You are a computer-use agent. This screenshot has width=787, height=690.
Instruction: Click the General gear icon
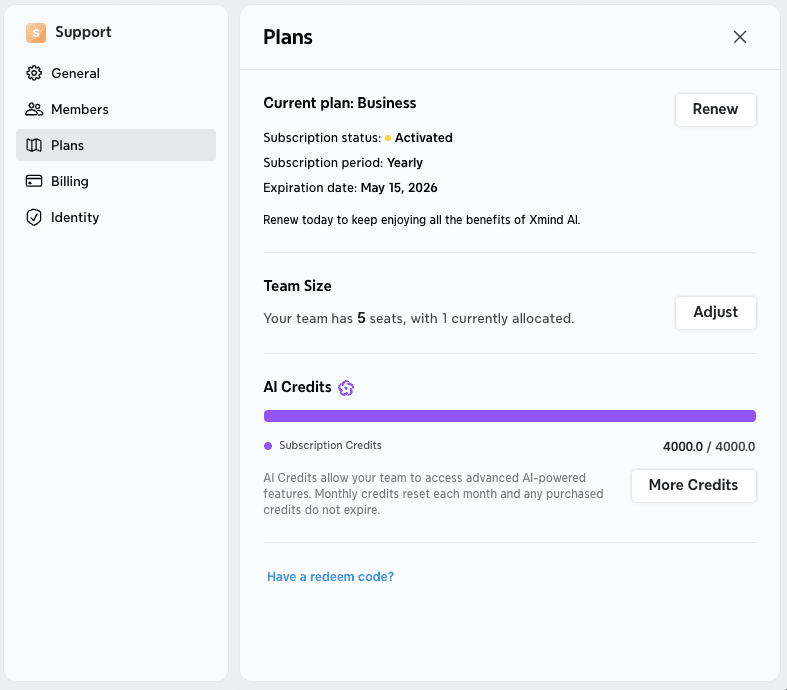(x=34, y=73)
